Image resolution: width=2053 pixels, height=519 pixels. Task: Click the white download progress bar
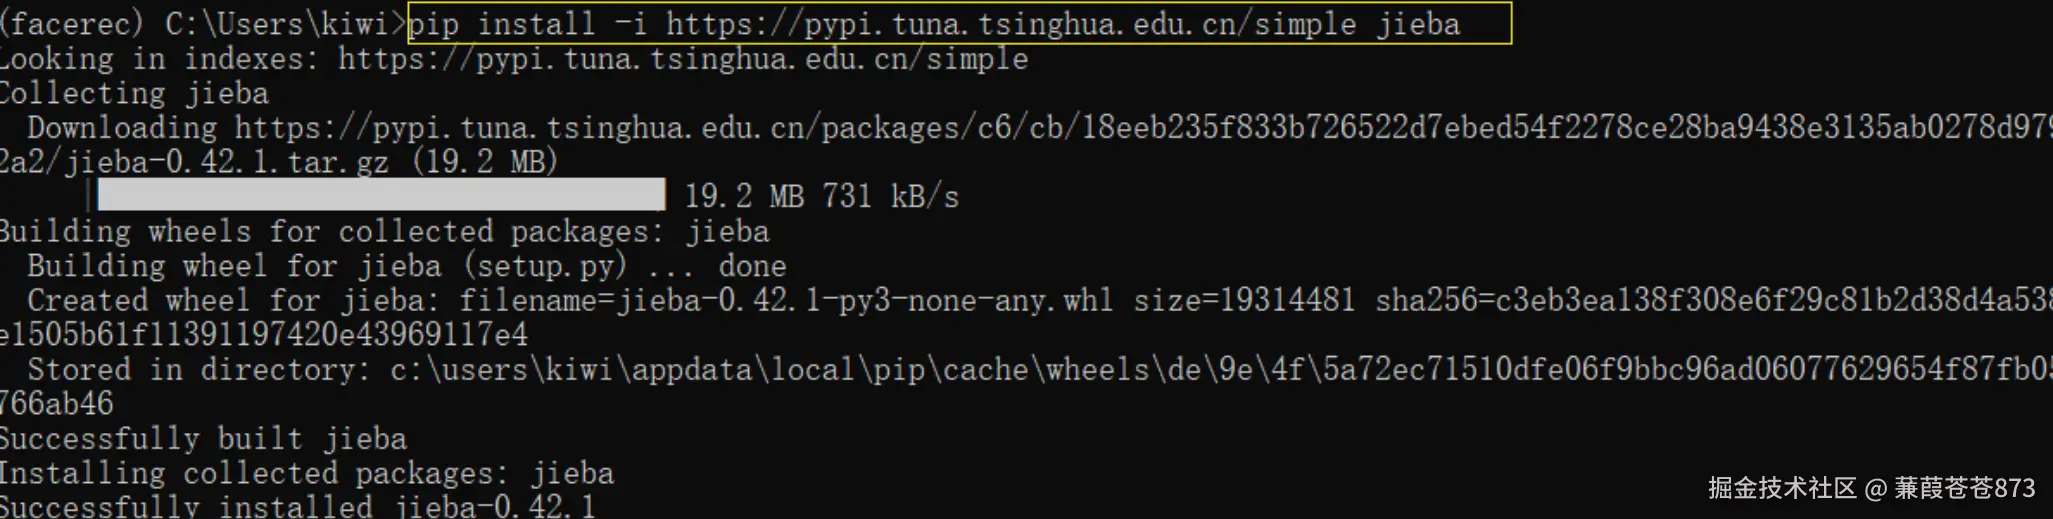[x=380, y=195]
